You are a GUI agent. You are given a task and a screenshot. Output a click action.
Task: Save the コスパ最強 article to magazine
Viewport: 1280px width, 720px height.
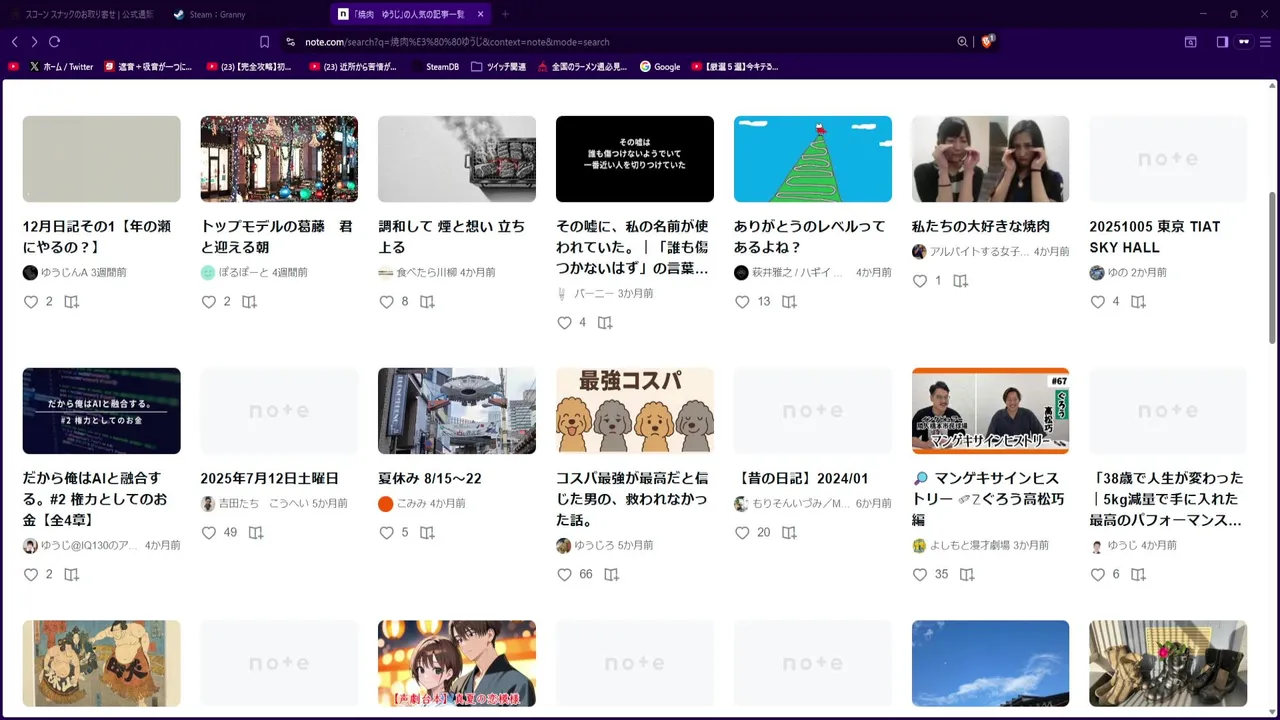612,575
